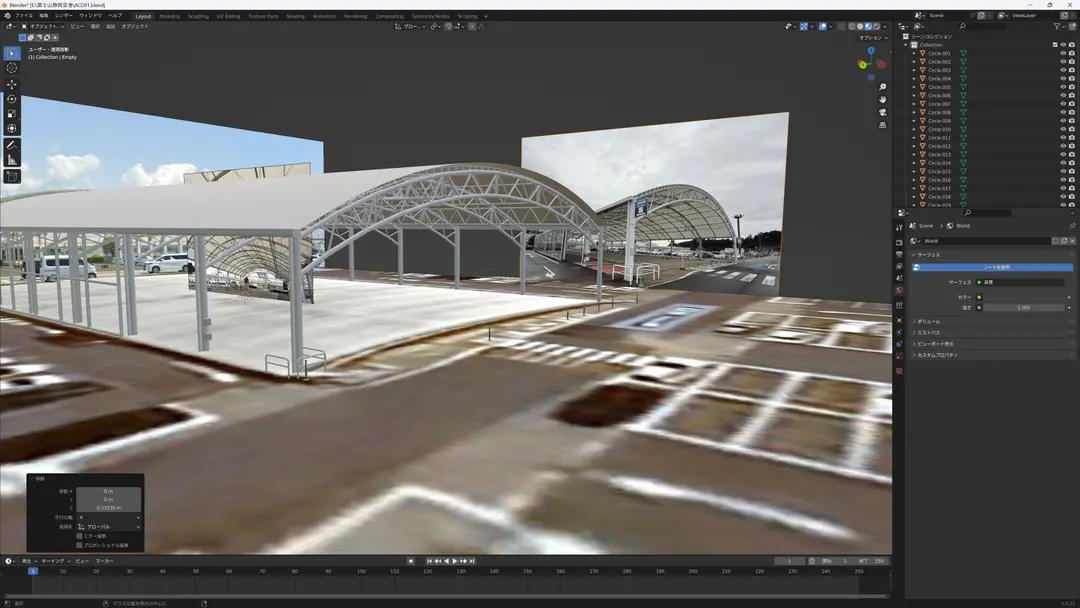Activate the Scale tool
The width and height of the screenshot is (1080, 608).
pyautogui.click(x=12, y=114)
